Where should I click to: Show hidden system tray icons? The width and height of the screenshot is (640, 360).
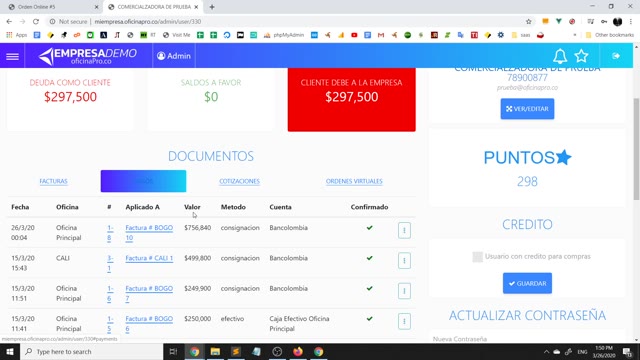point(546,351)
